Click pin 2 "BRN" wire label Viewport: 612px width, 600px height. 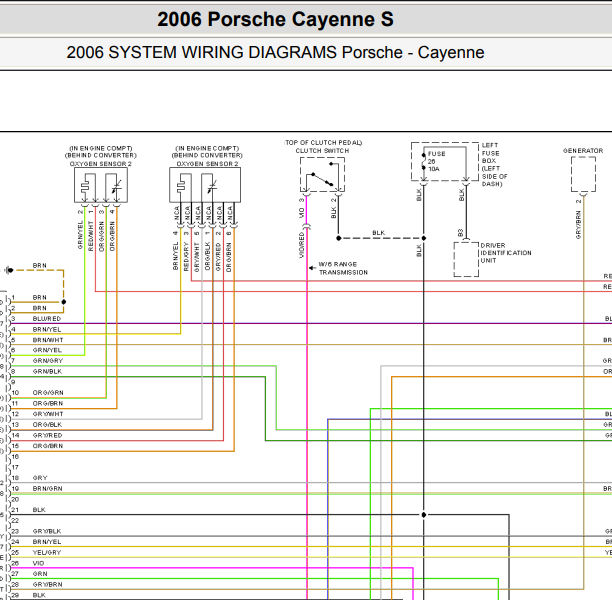tap(39, 308)
